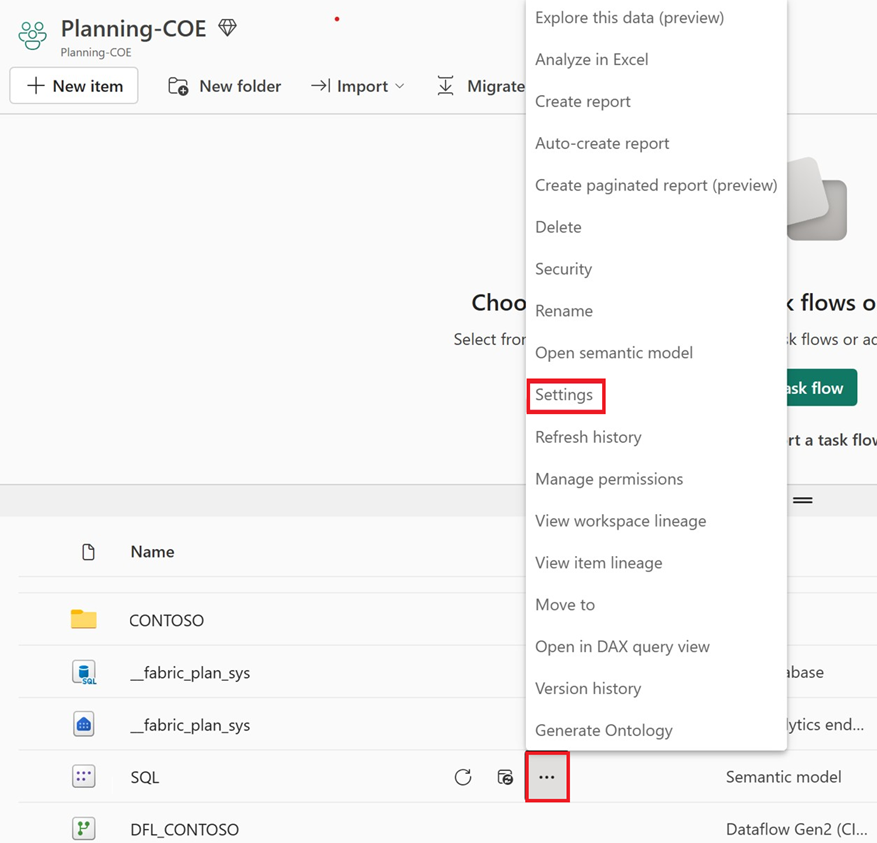Choose Move to option

click(565, 605)
